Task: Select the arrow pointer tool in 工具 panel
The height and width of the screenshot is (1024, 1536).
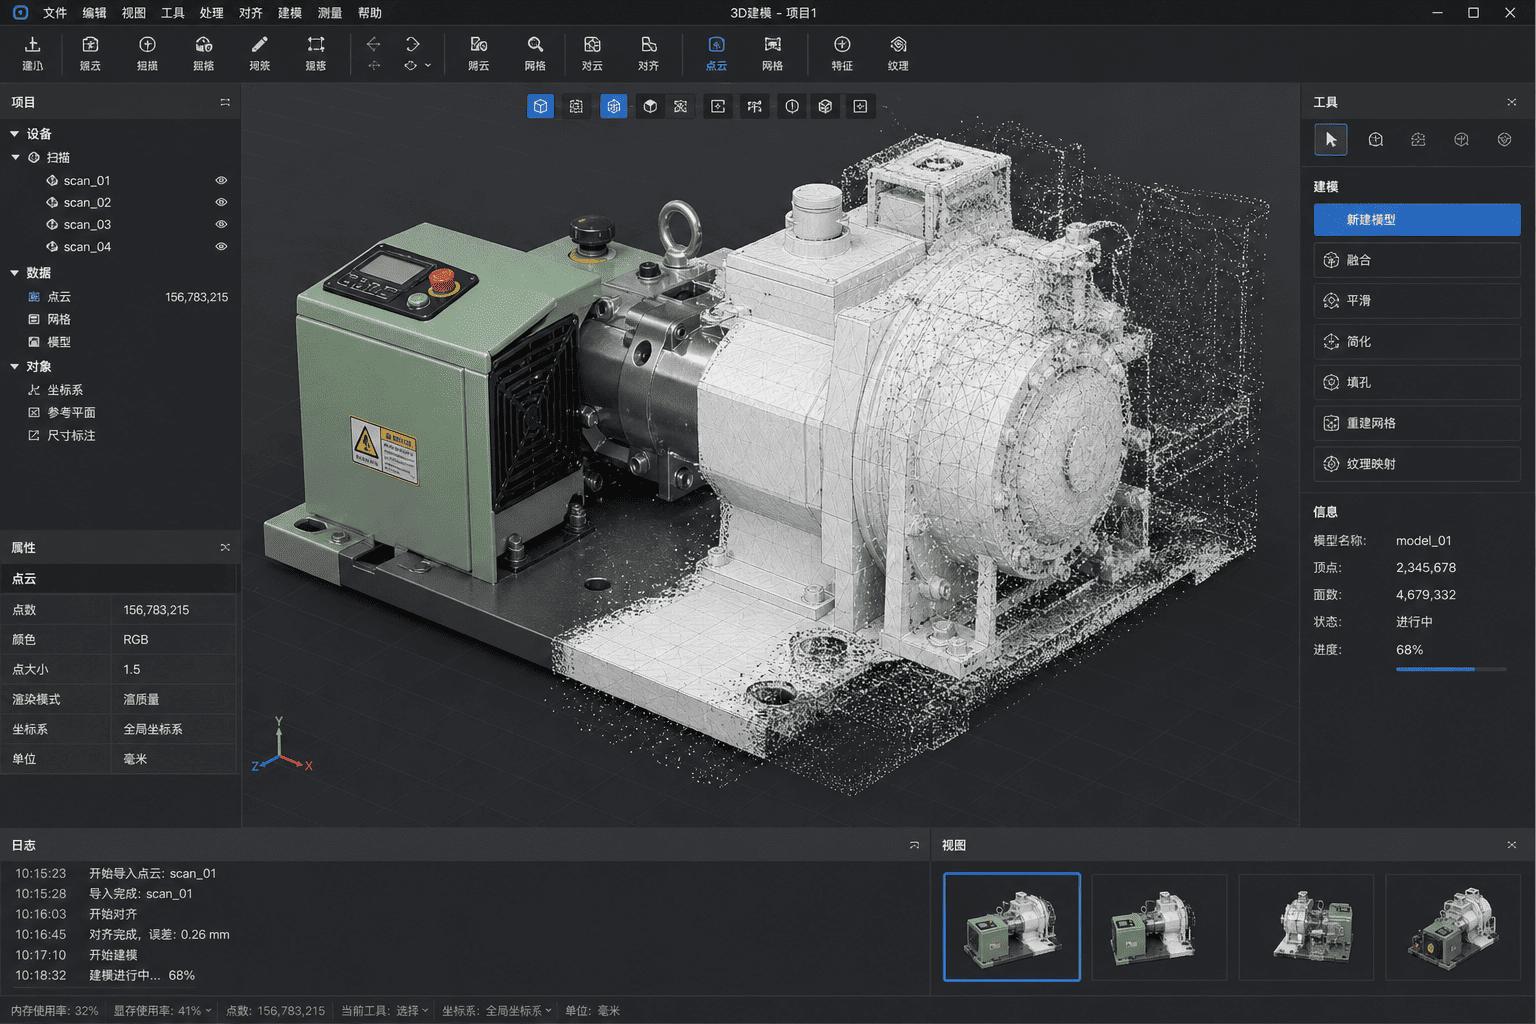Action: point(1331,140)
